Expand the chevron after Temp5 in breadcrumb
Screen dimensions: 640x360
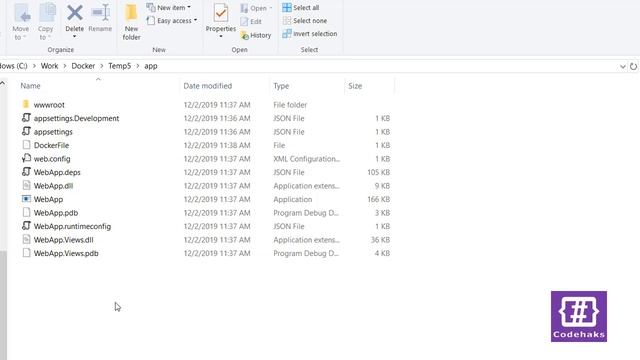click(x=138, y=66)
